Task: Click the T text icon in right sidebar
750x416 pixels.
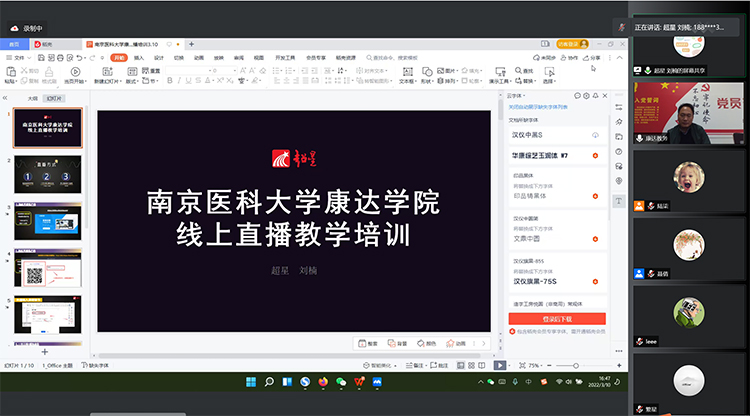Action: pyautogui.click(x=619, y=201)
